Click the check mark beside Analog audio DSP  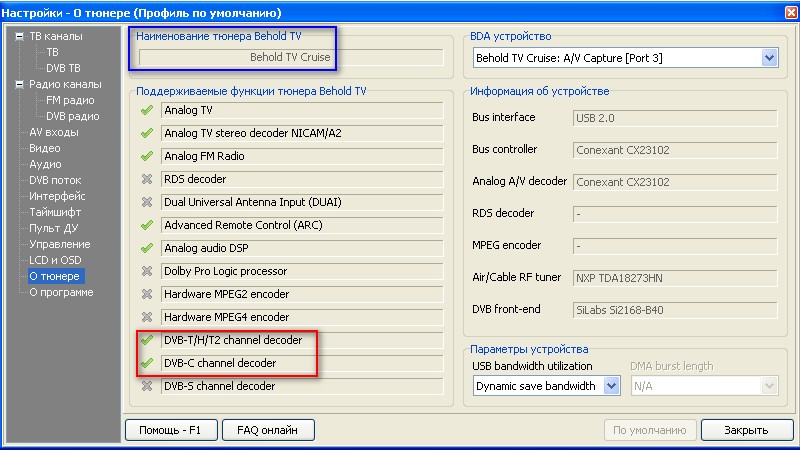(x=147, y=248)
